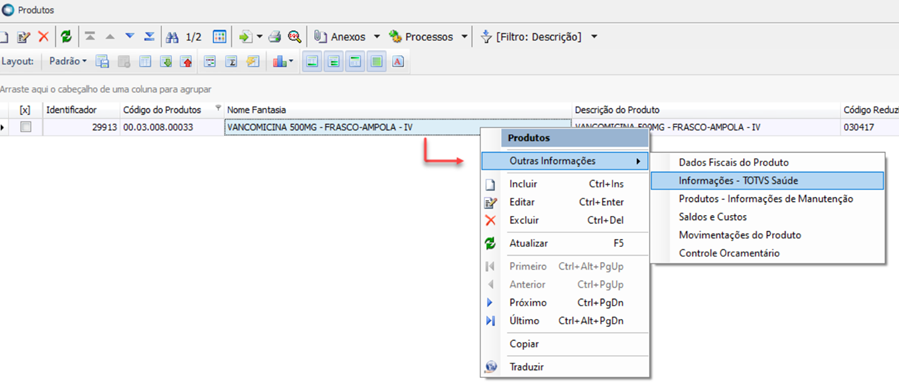Click the column chooser table icon
The width and height of the screenshot is (900, 386).
click(x=145, y=61)
